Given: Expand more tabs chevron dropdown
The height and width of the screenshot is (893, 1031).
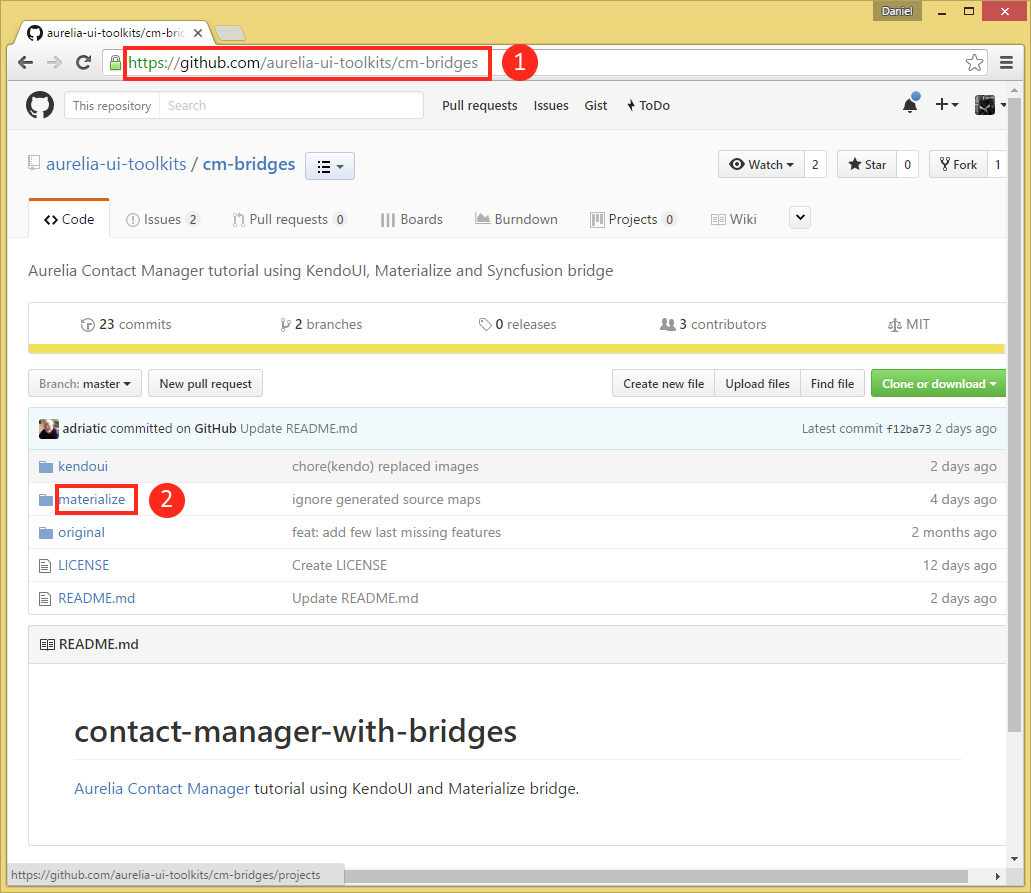Looking at the screenshot, I should [800, 218].
